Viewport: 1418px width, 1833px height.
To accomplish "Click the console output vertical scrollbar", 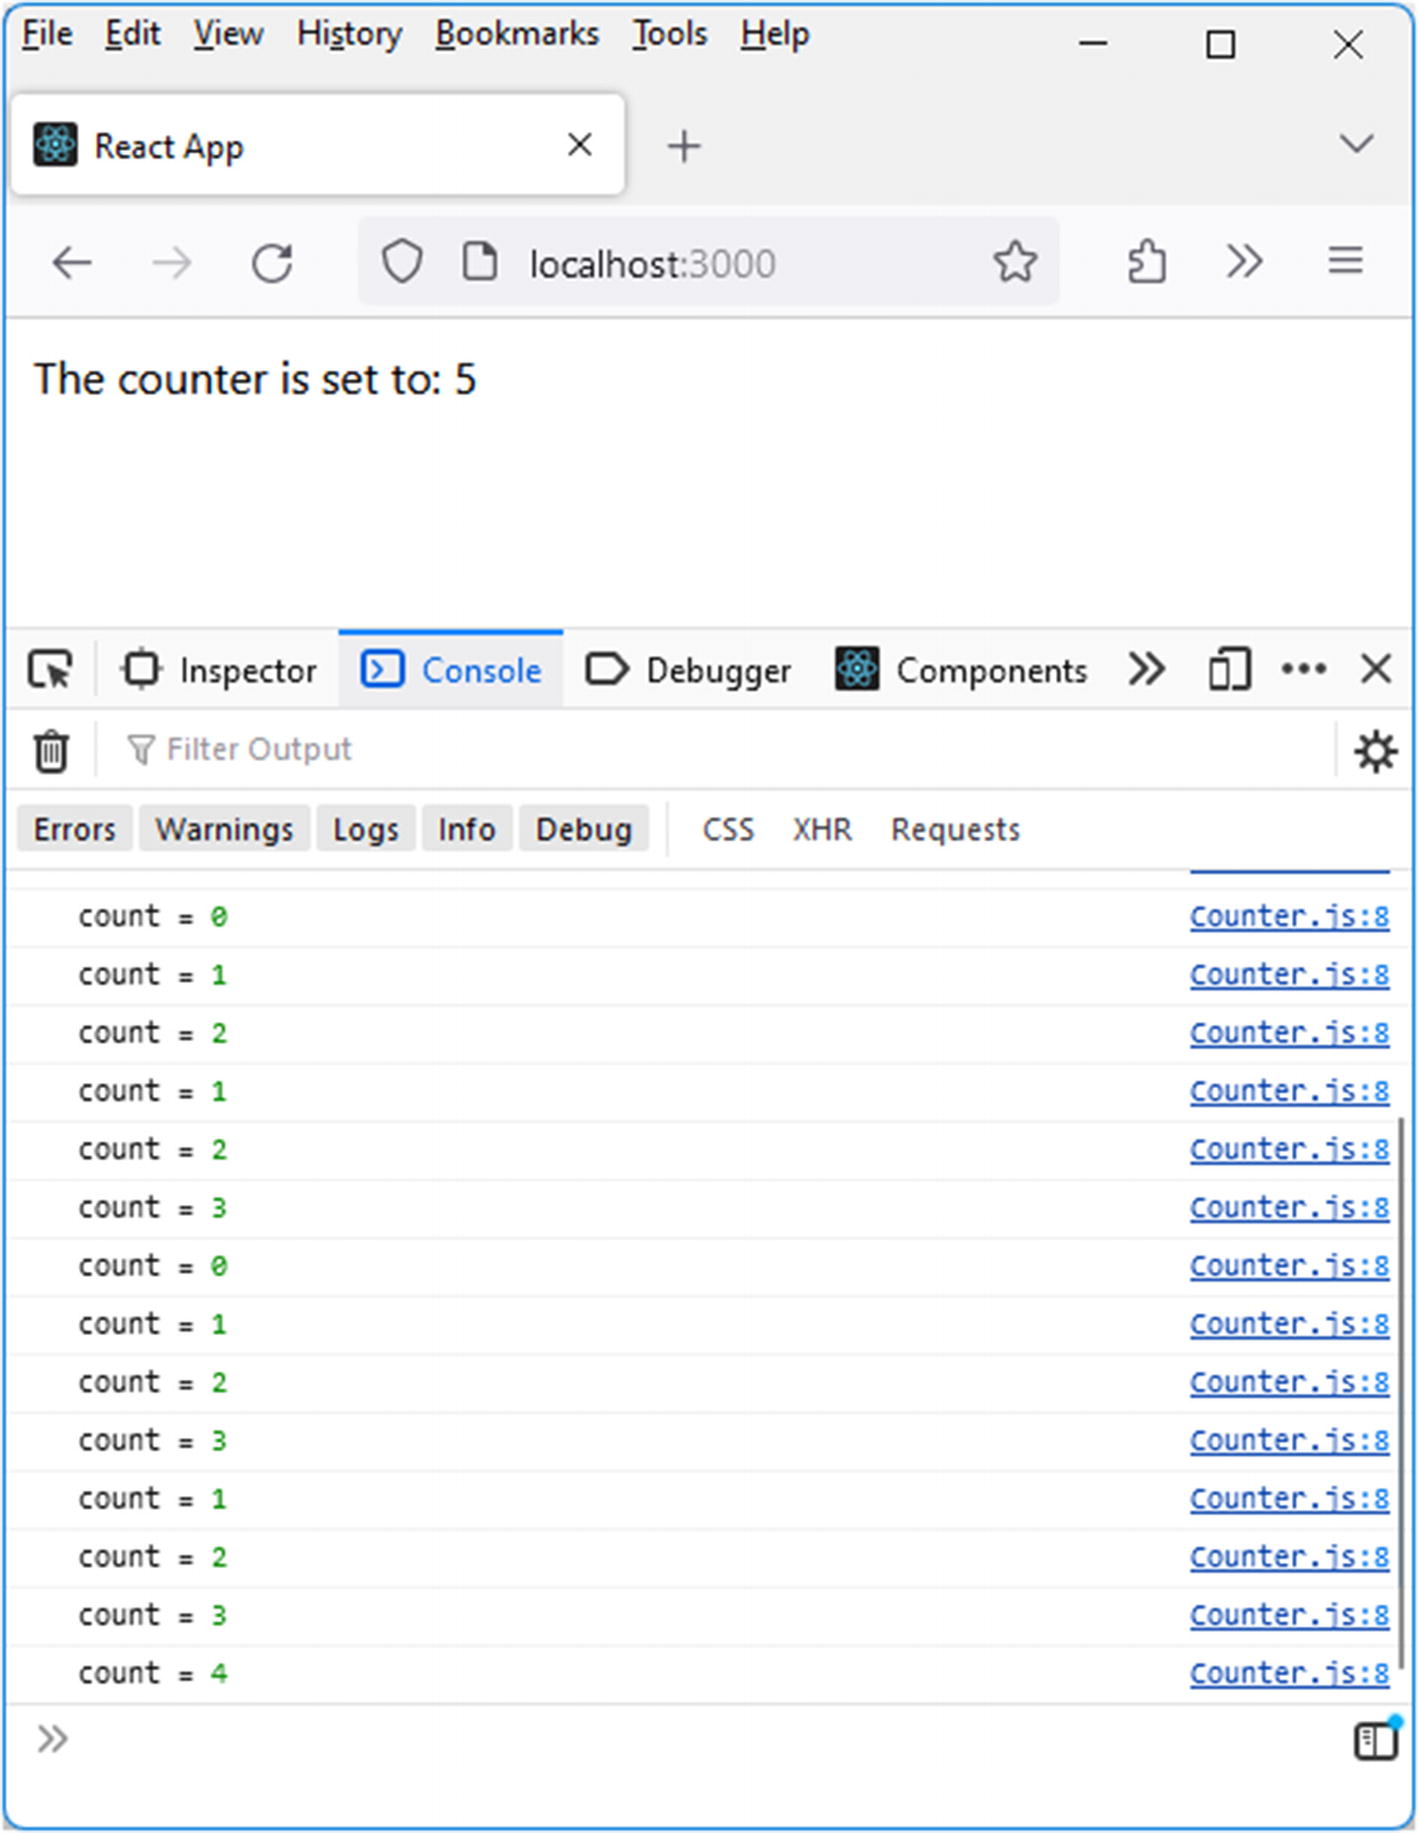I will pyautogui.click(x=1404, y=1400).
